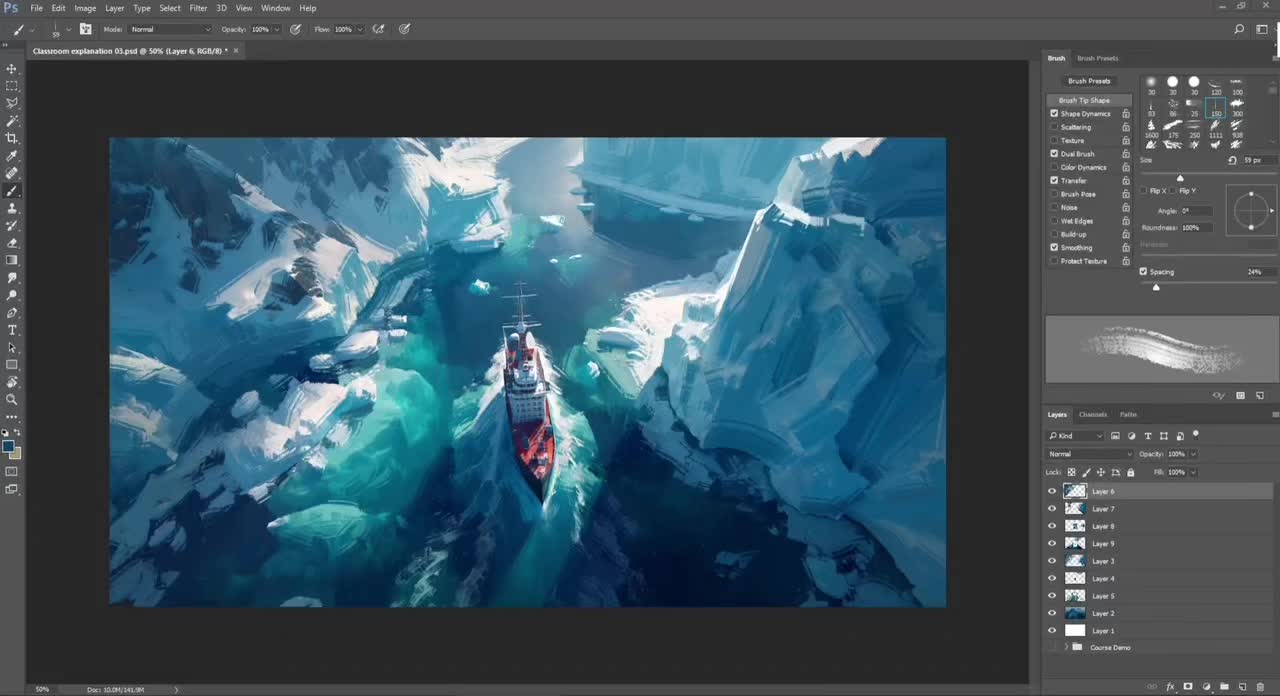
Task: Open the layer Fill dropdown arrow
Action: [1193, 472]
